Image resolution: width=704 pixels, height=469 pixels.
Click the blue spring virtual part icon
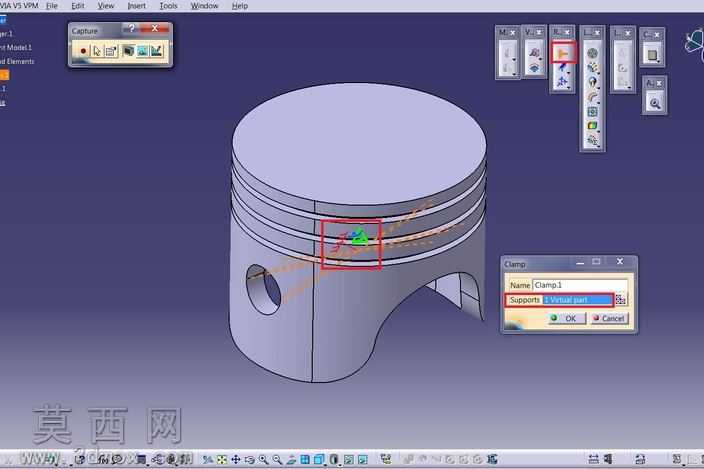point(534,68)
